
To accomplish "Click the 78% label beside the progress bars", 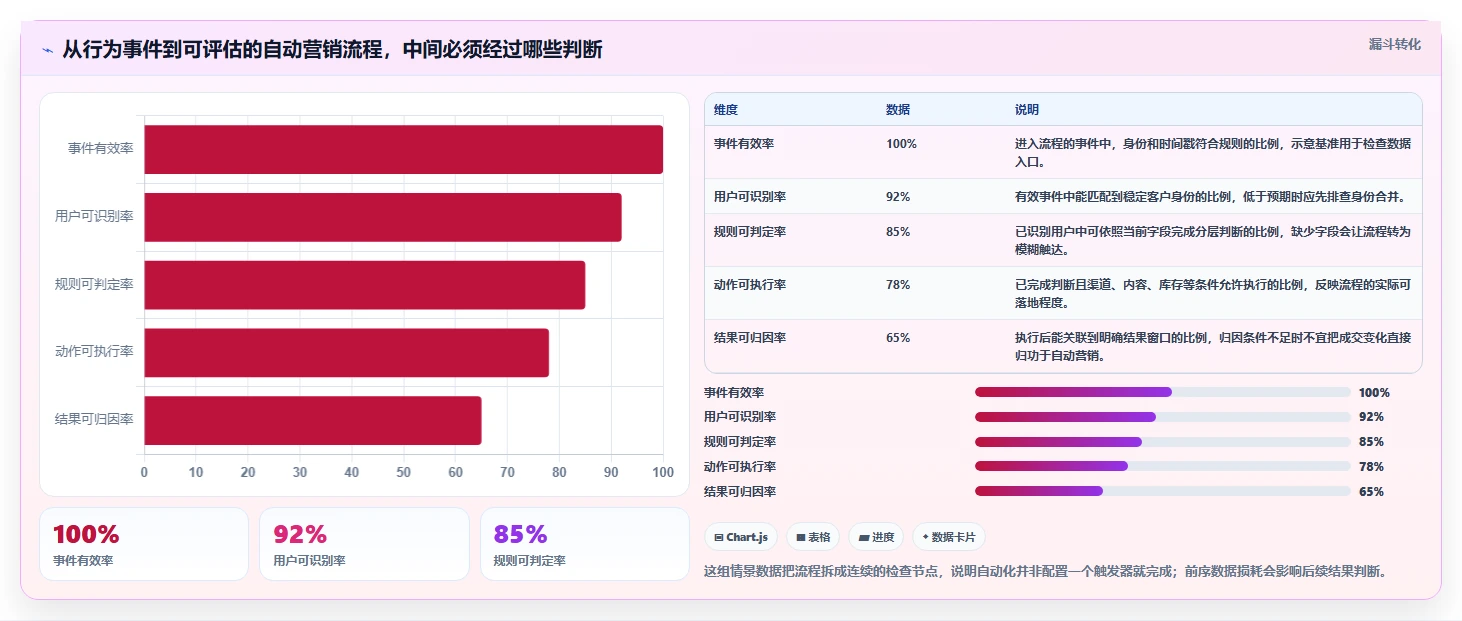I will [1371, 467].
